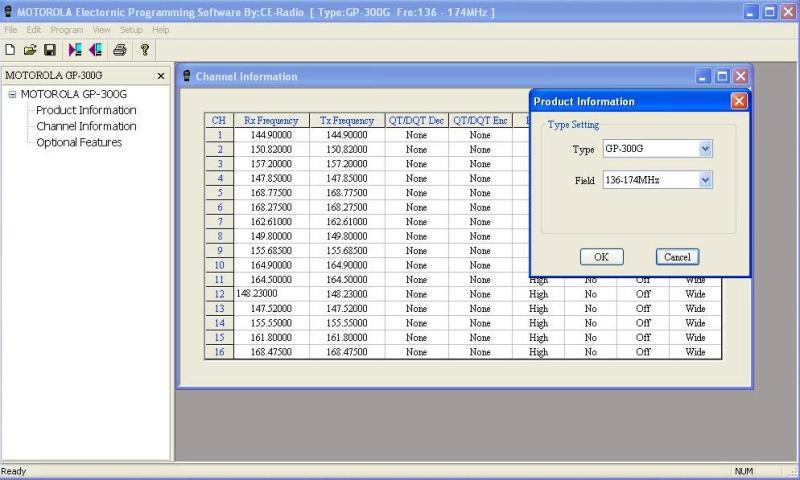The height and width of the screenshot is (480, 800).
Task: Click channel 13 Off cell
Action: [x=643, y=309]
